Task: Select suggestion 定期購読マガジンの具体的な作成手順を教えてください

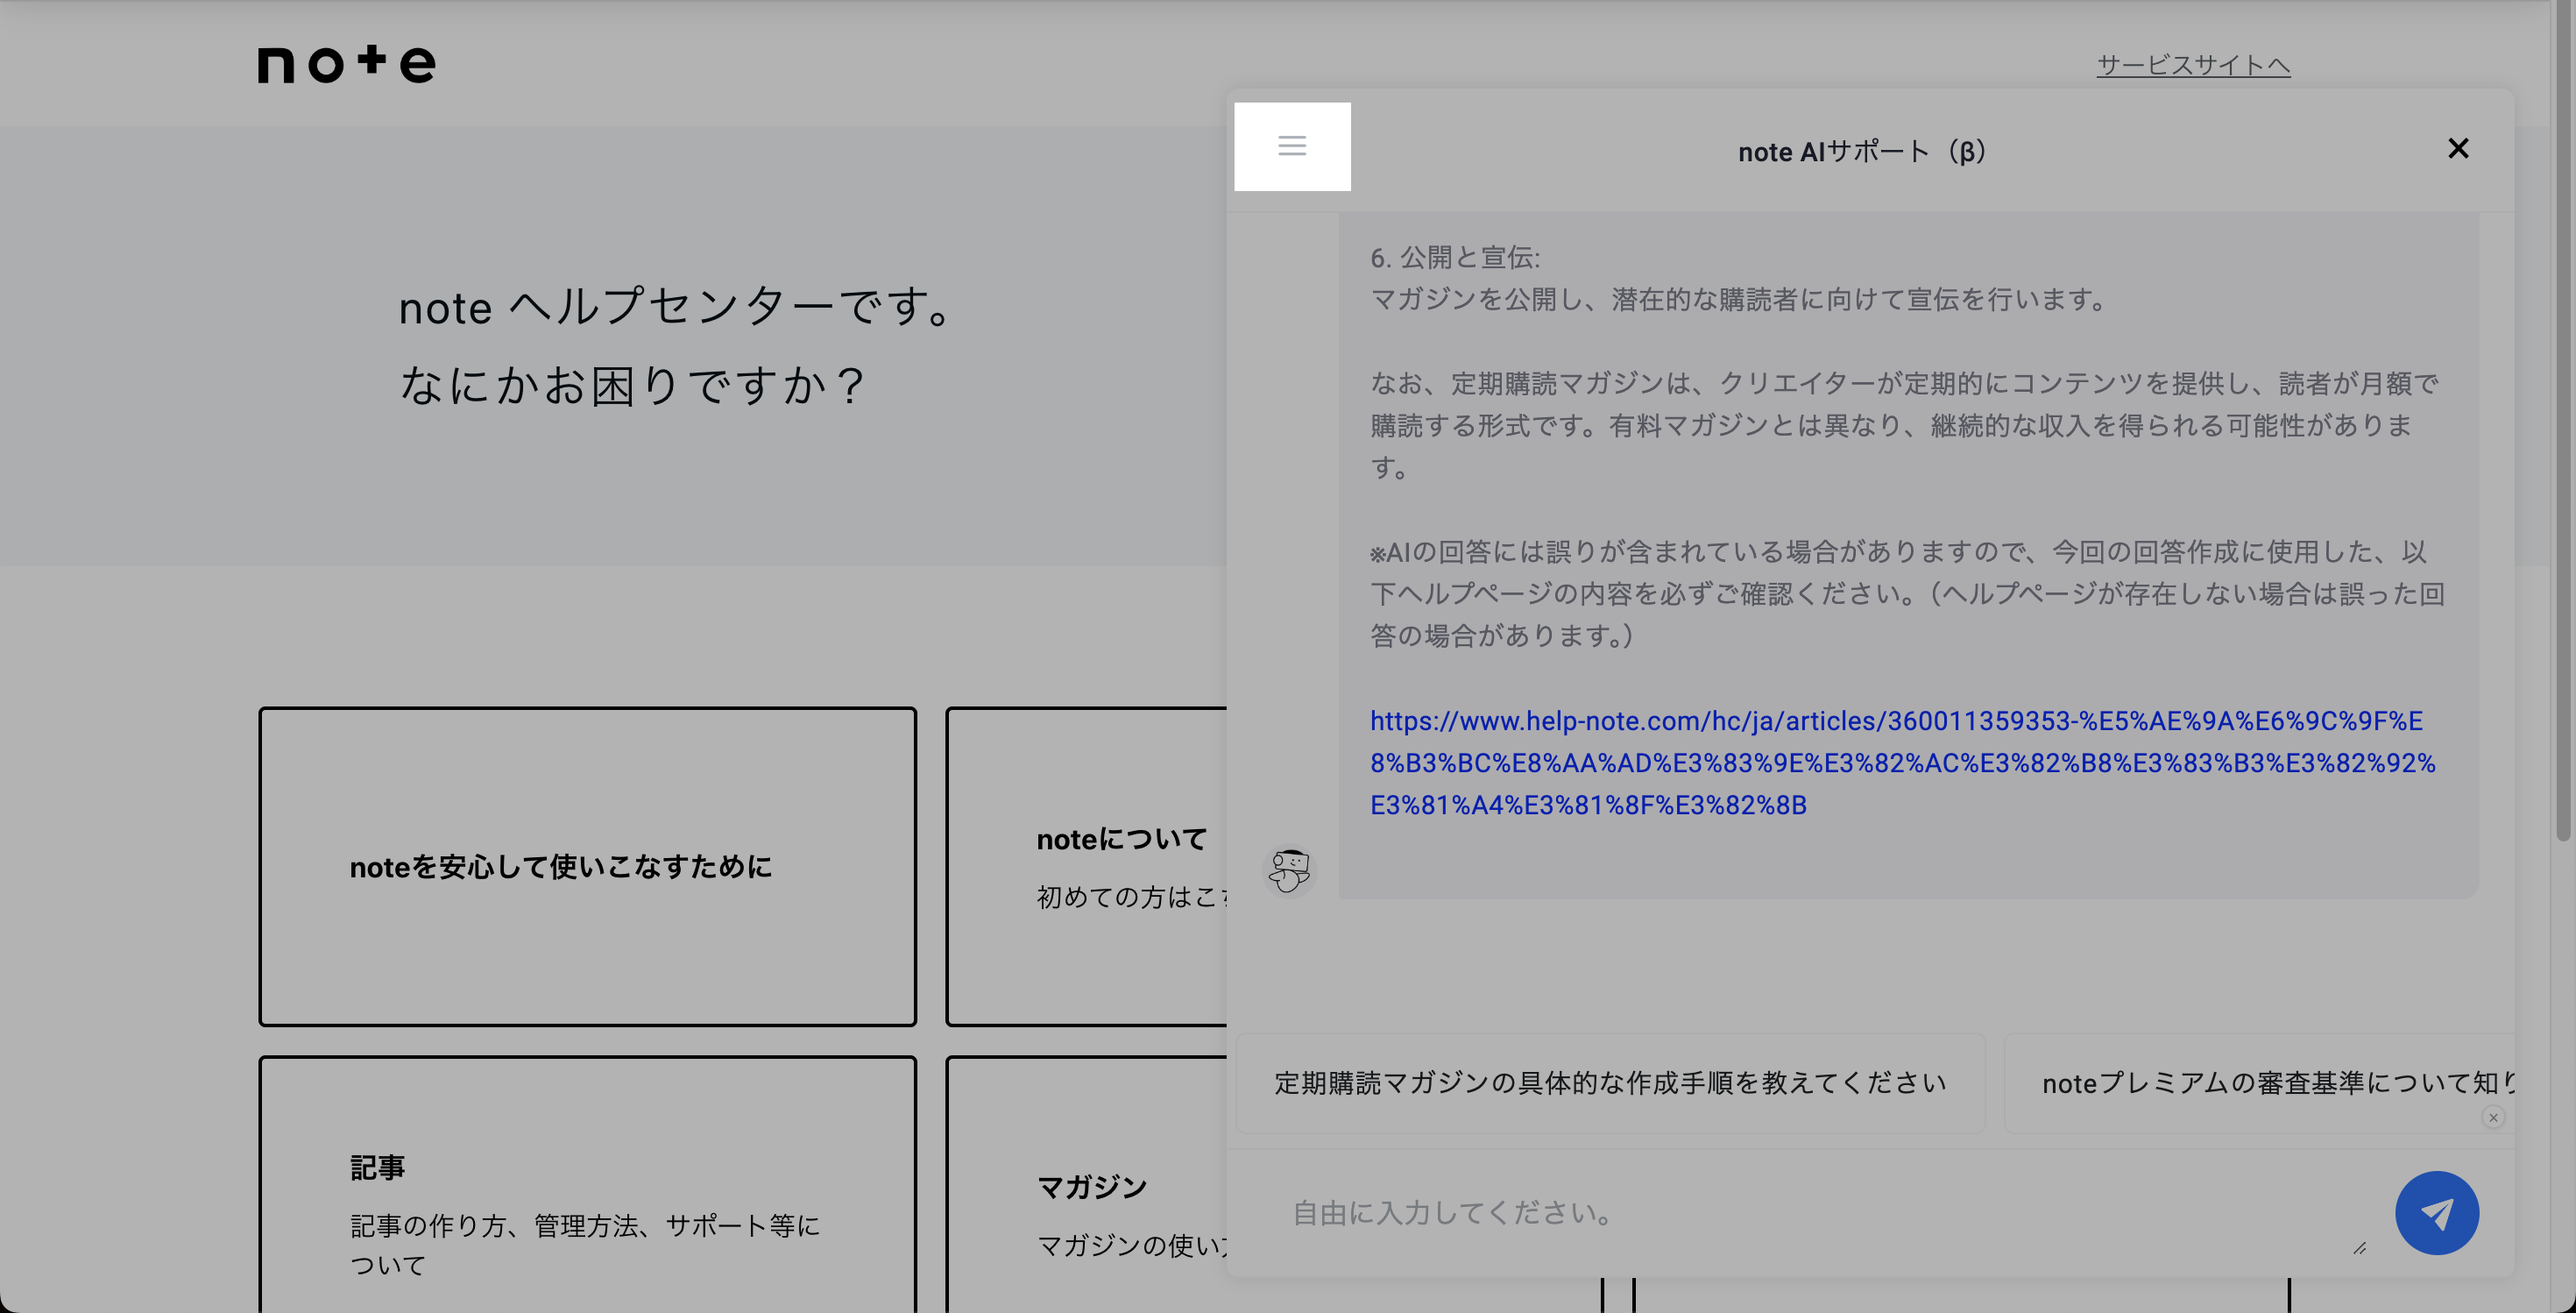Action: click(x=1610, y=1083)
